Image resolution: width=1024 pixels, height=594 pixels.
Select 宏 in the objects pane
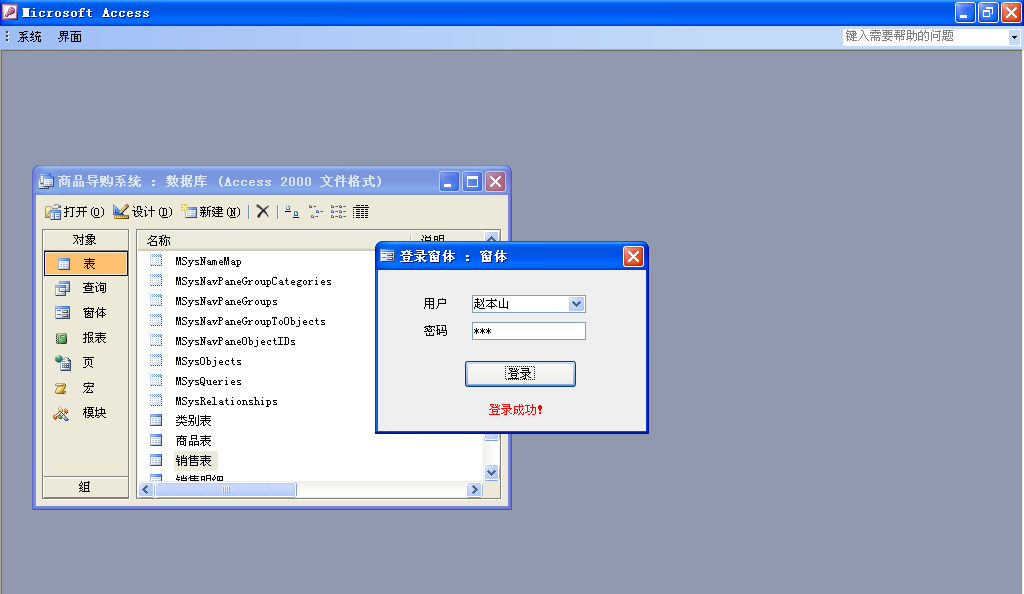86,388
